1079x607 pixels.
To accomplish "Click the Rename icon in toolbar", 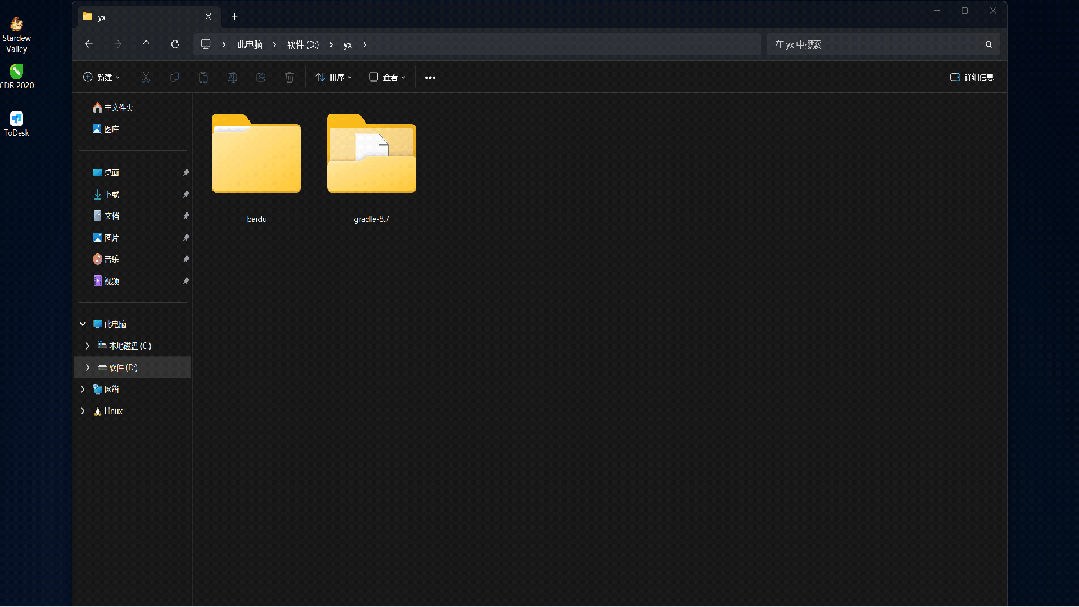I will point(233,77).
